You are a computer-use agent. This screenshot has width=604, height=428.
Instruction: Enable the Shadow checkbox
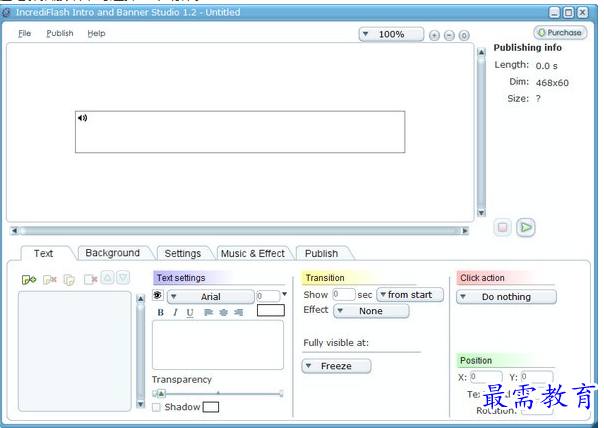tap(156, 407)
